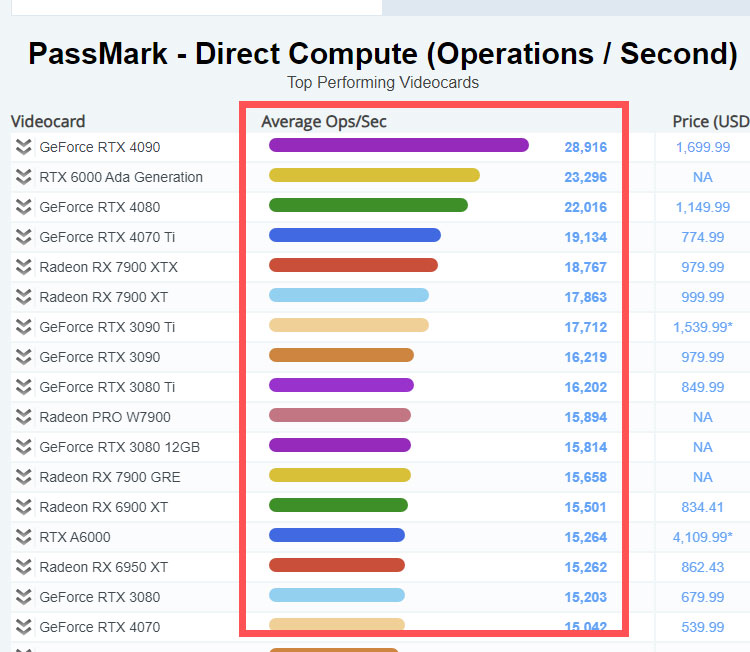
Task: Expand the Radeon PRO W7900 row chevron
Action: coord(24,417)
